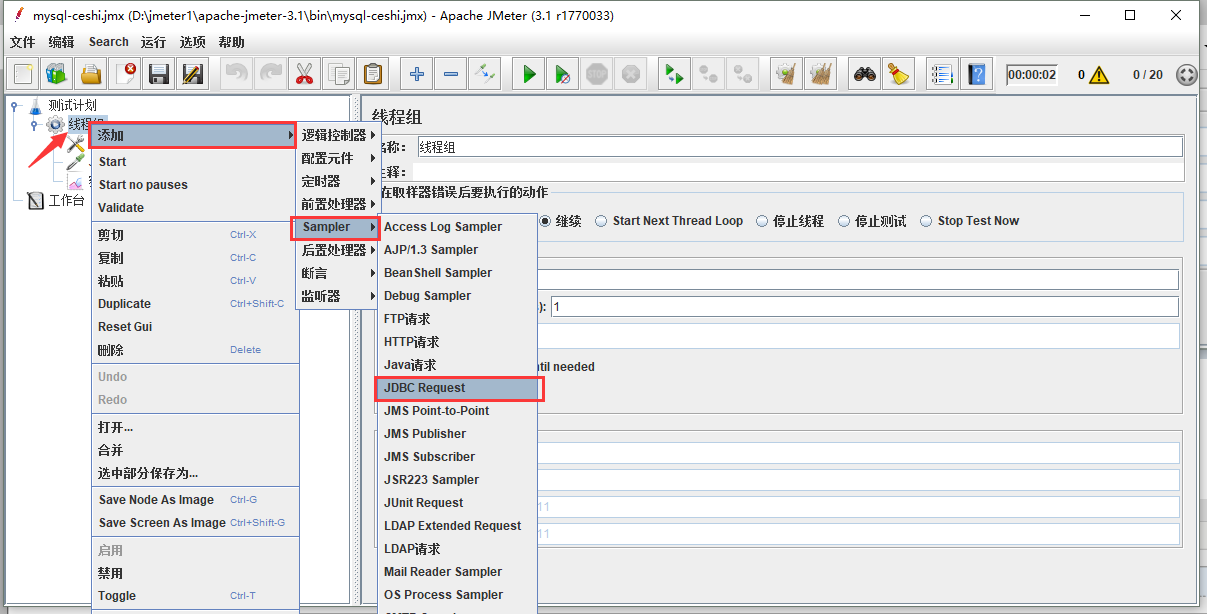The height and width of the screenshot is (614, 1207).
Task: Click 选中部分保存为 menu entry
Action: 195,473
